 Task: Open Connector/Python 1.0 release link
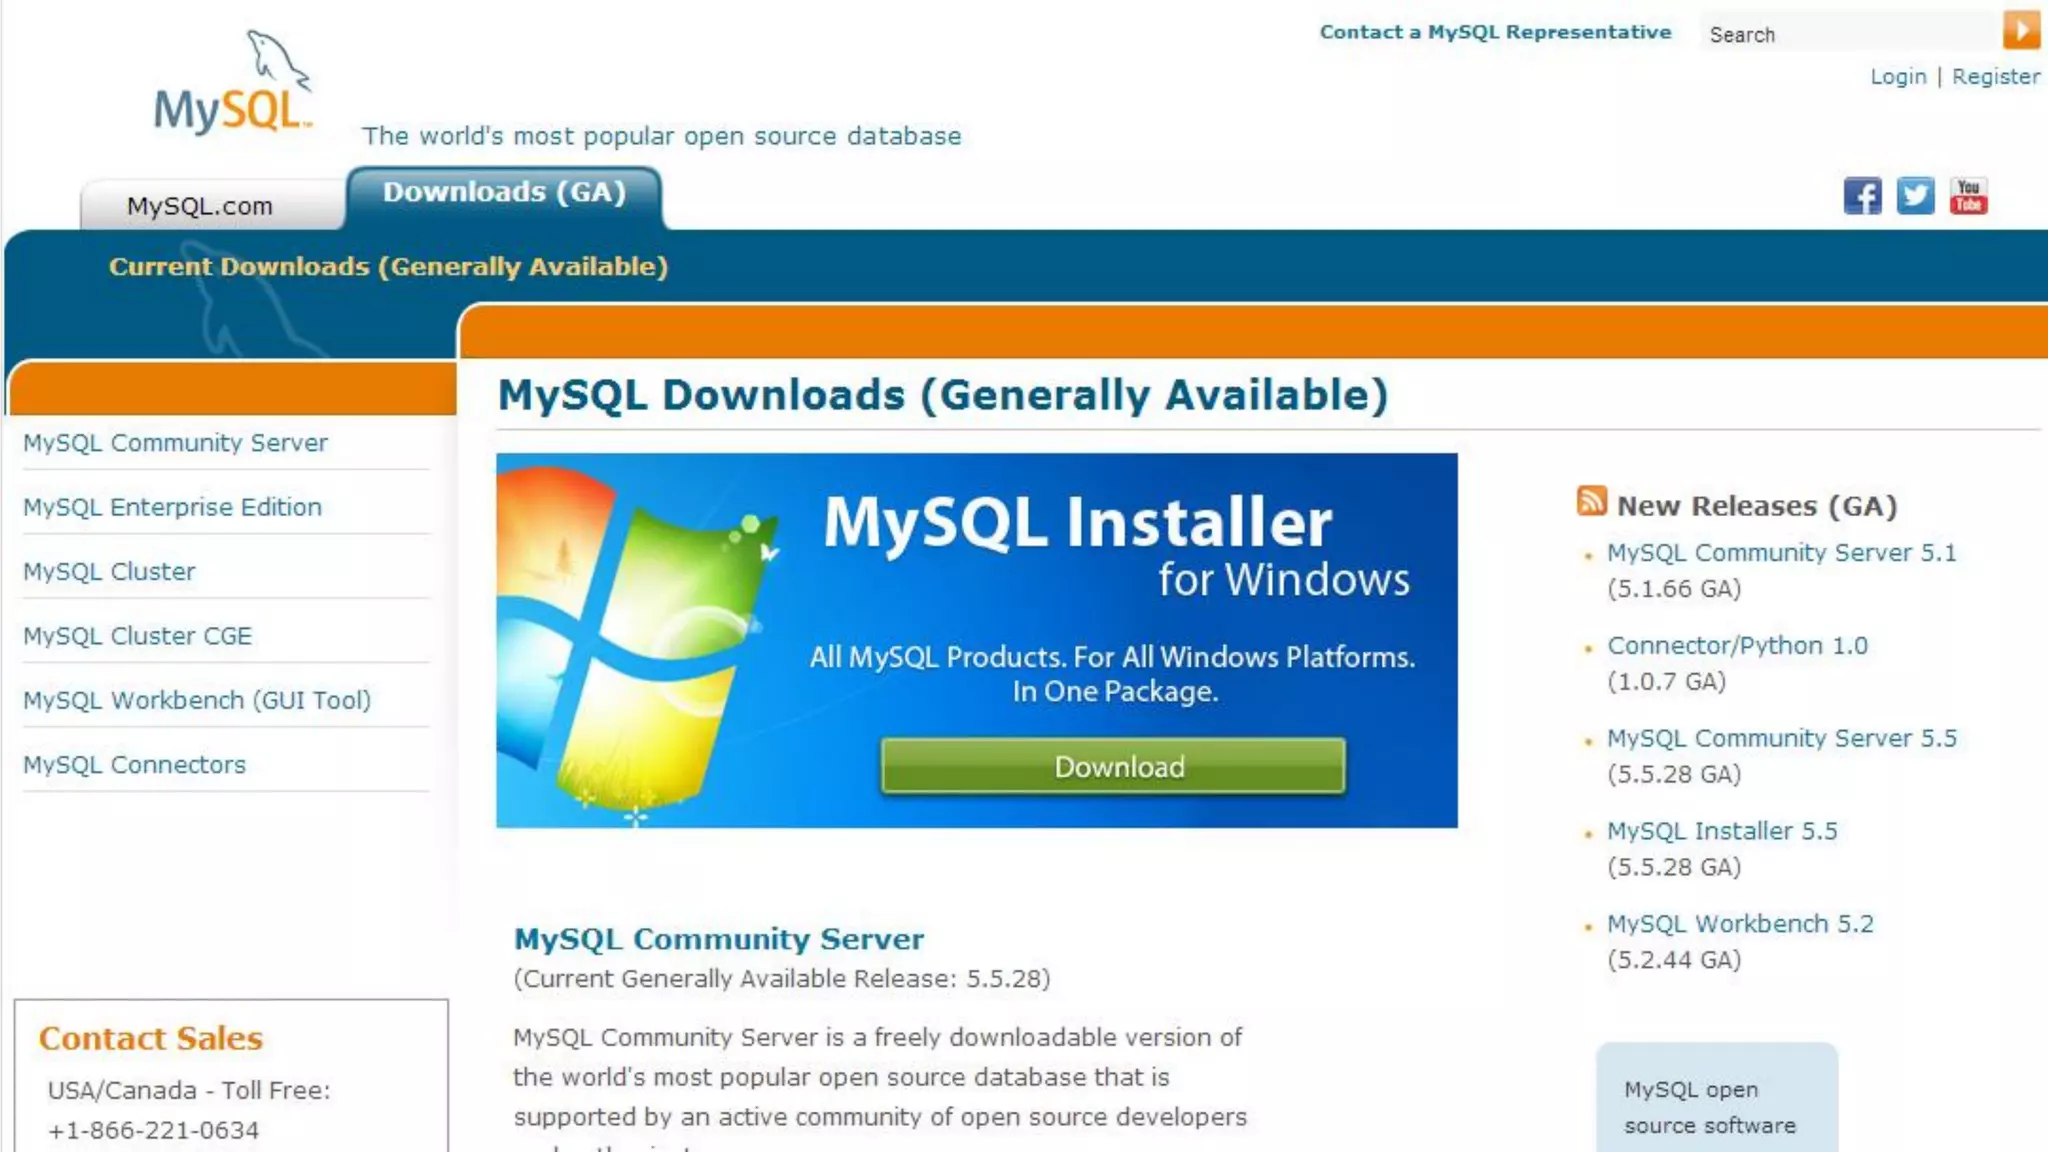pyautogui.click(x=1737, y=646)
